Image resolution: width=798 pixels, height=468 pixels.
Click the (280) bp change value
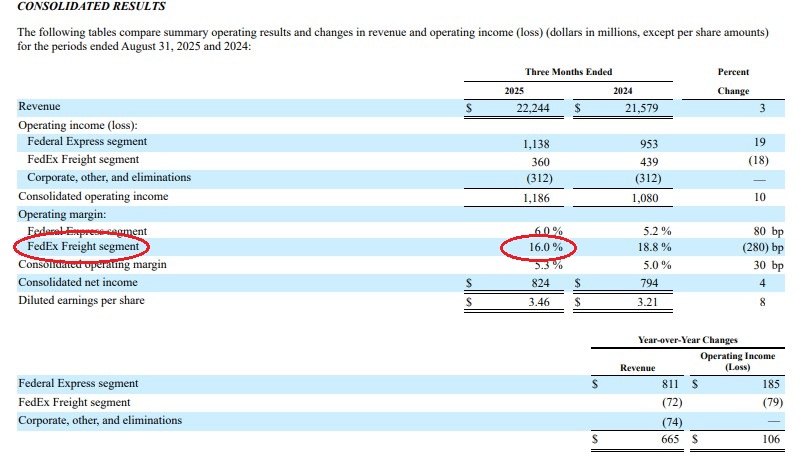pos(763,247)
